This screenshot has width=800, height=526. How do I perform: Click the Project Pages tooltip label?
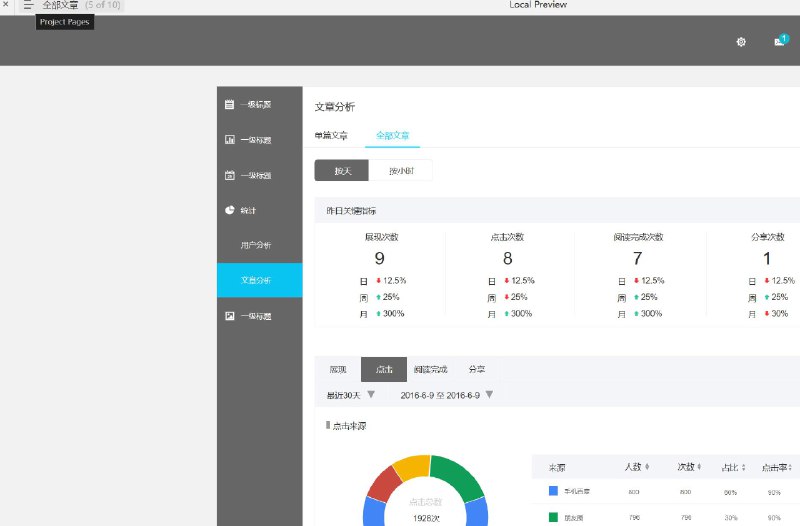pos(64,22)
